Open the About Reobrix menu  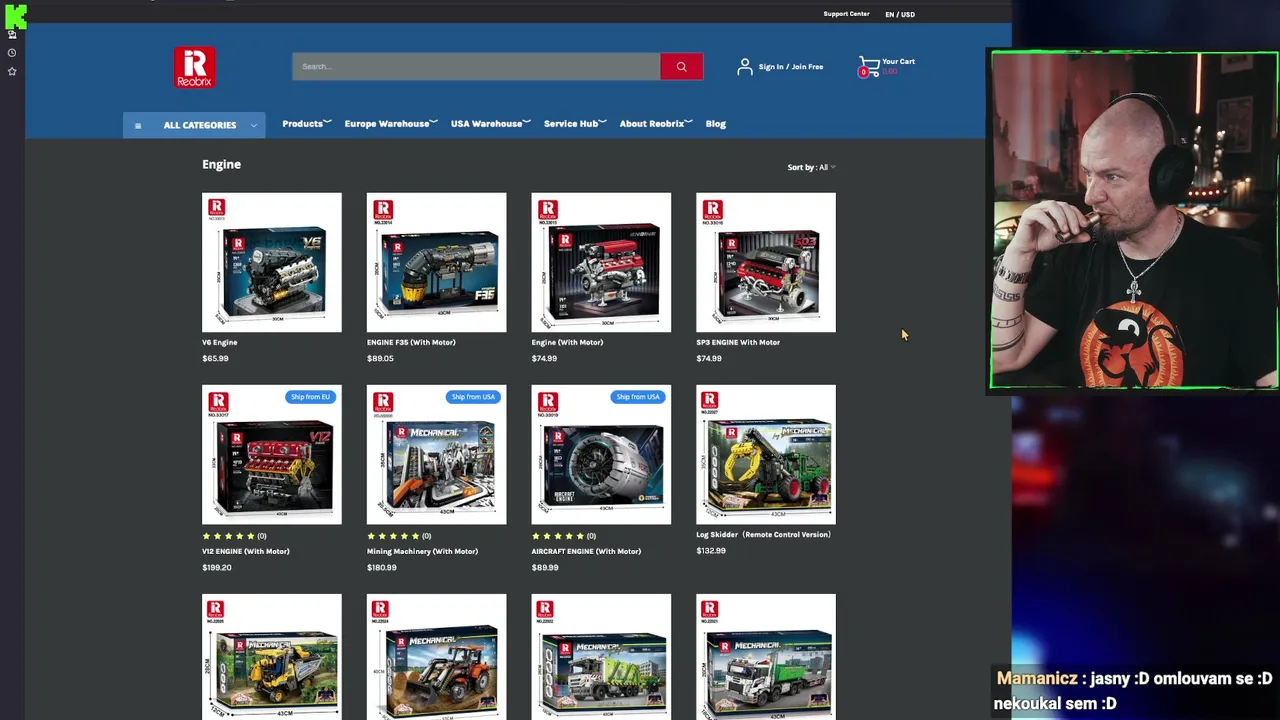[656, 124]
